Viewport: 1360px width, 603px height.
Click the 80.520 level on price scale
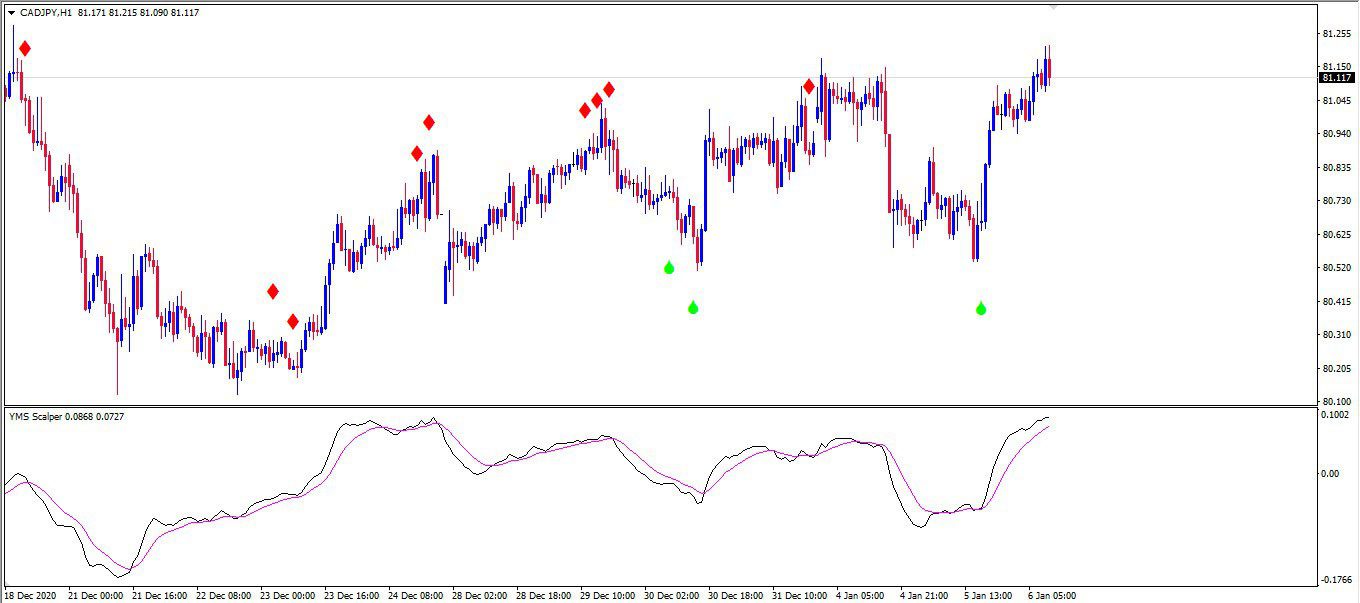[1336, 268]
